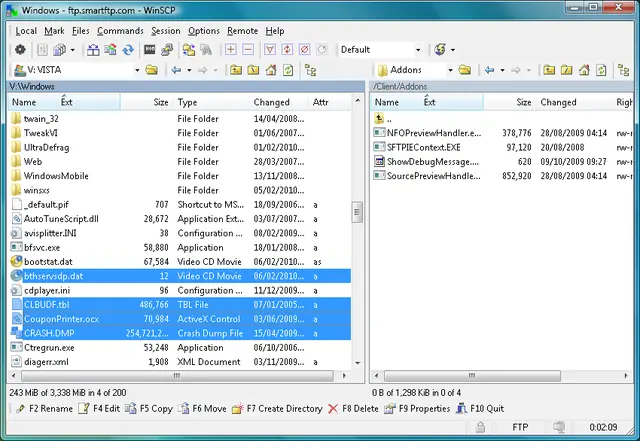This screenshot has height=441, width=640.
Task: Click the Clear Selection icon
Action: tap(304, 50)
